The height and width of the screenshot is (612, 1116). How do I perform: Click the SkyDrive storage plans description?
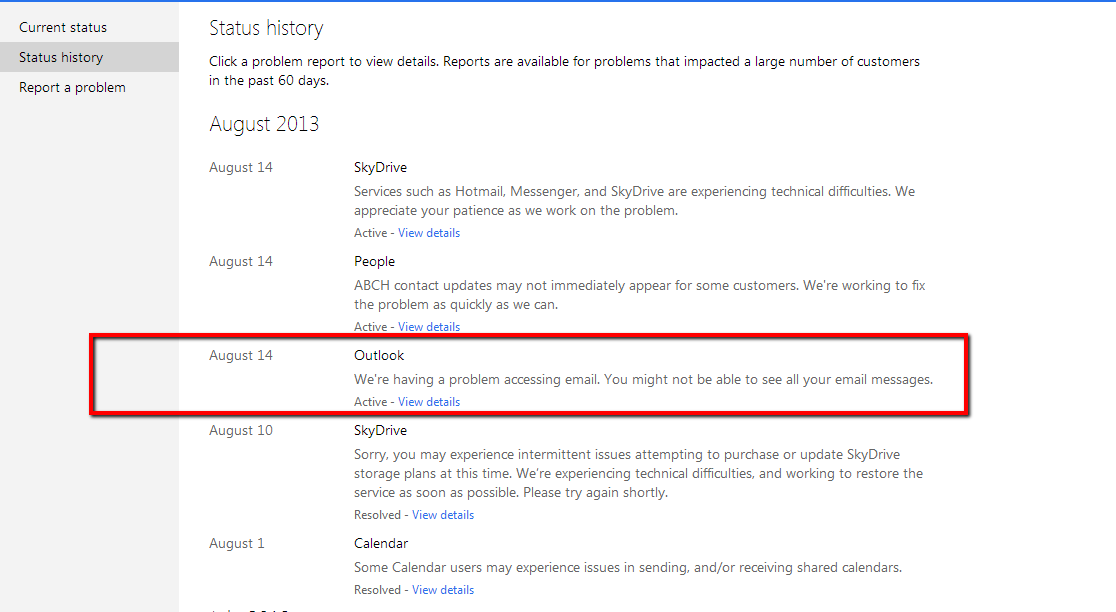pyautogui.click(x=638, y=473)
